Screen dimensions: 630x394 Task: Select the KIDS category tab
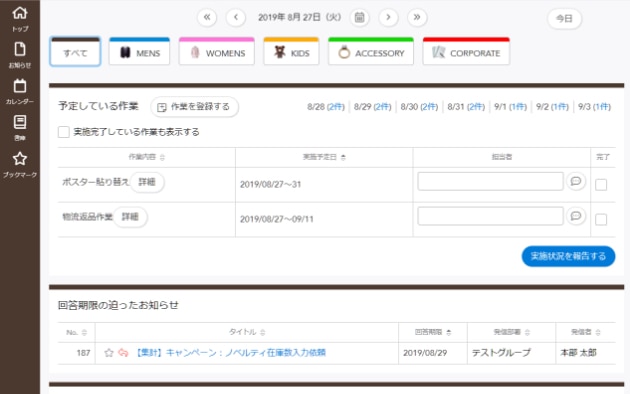pos(291,52)
